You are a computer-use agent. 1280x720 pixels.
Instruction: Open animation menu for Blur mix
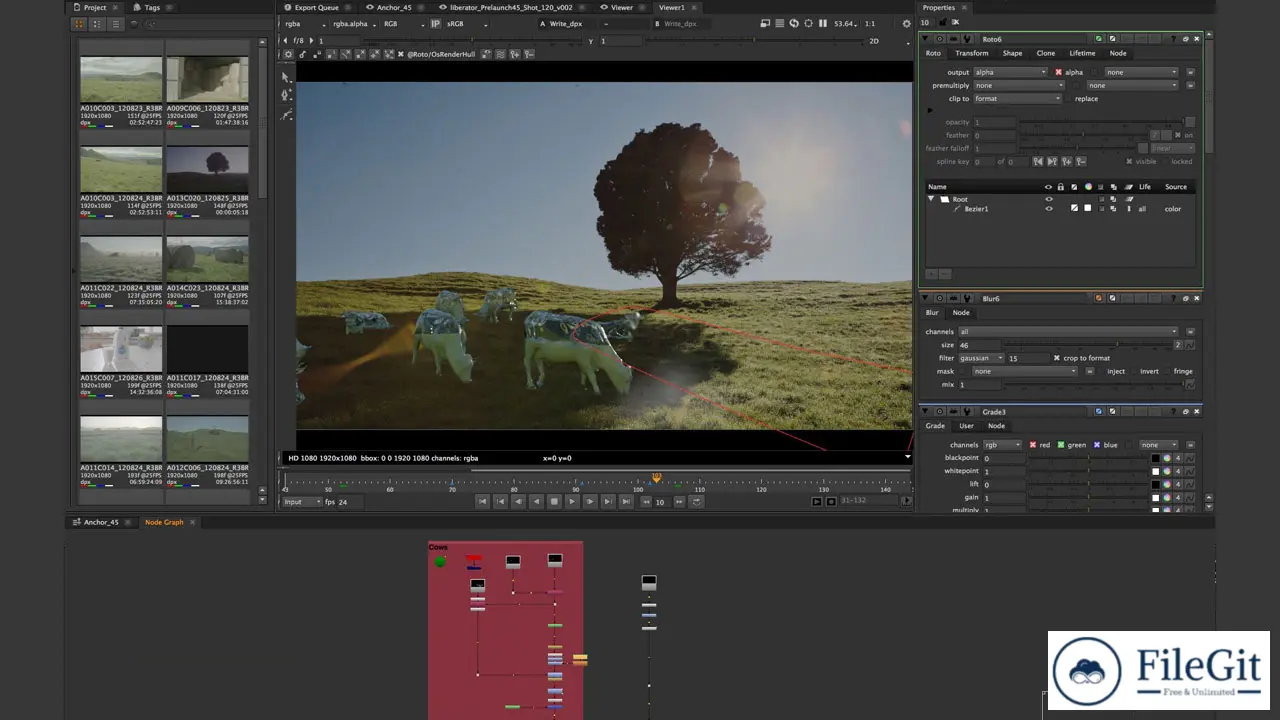point(1190,384)
